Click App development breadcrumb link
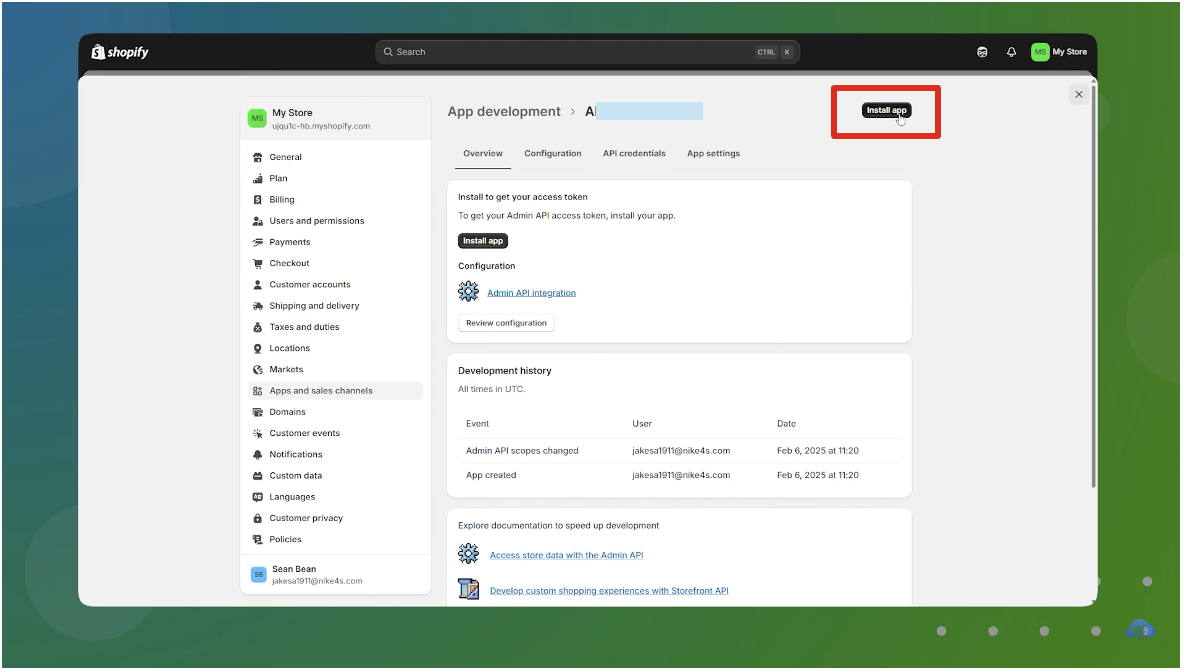The height and width of the screenshot is (672, 1184). (504, 112)
